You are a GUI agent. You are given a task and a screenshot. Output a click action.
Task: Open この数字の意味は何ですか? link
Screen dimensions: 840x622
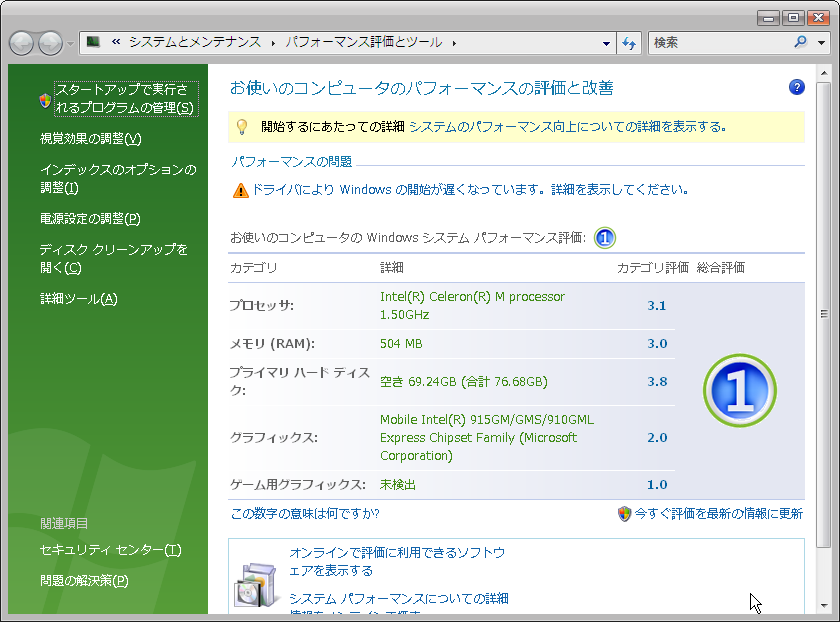tap(305, 514)
